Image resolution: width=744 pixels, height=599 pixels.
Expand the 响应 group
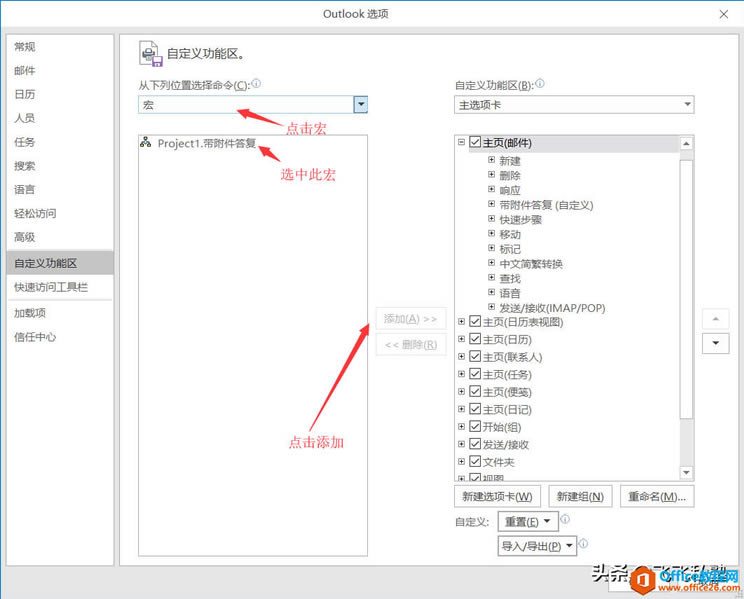tap(492, 189)
